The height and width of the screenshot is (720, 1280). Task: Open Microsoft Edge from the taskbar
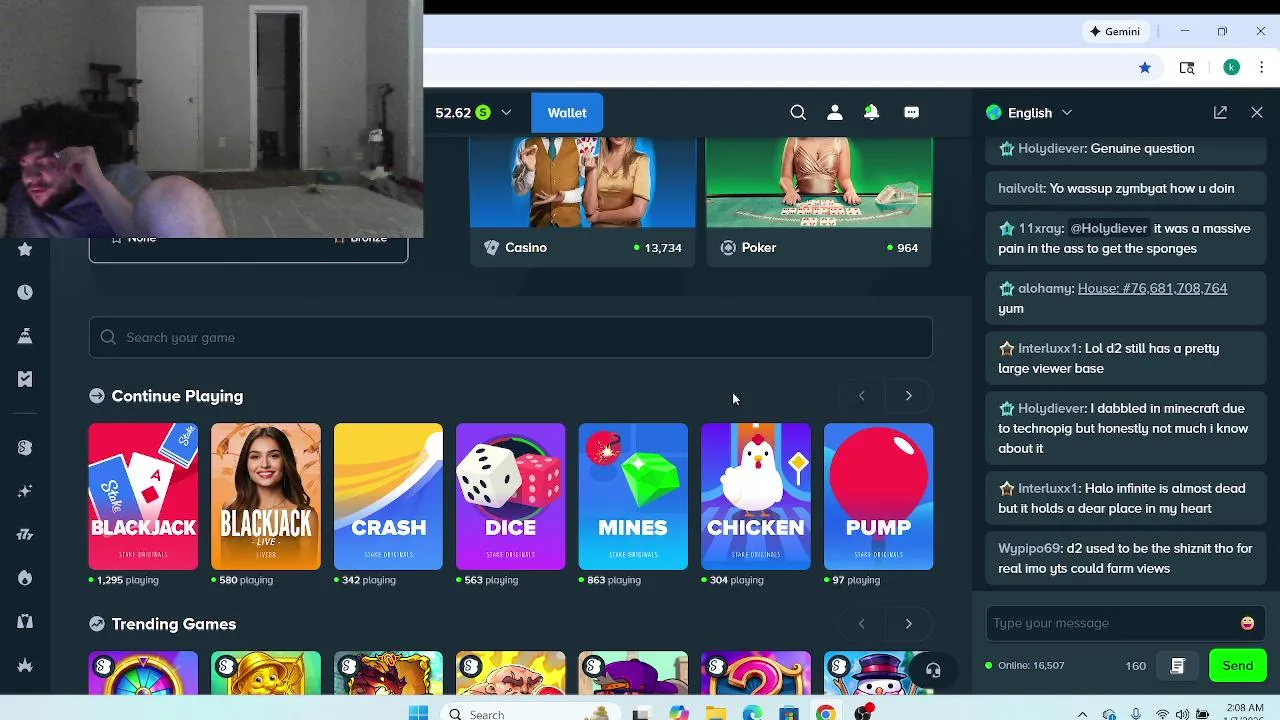(x=752, y=714)
